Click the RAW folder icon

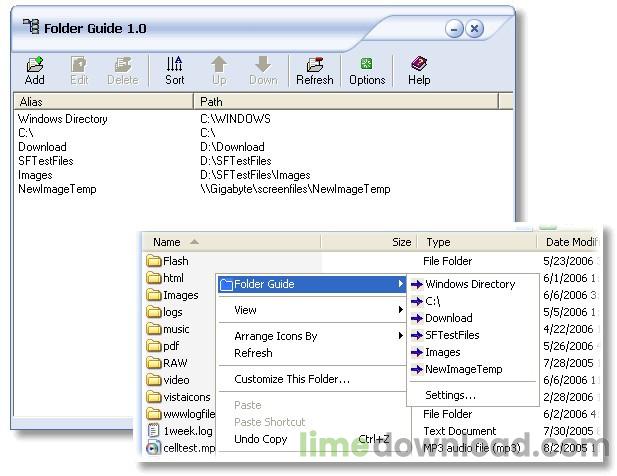(x=154, y=363)
